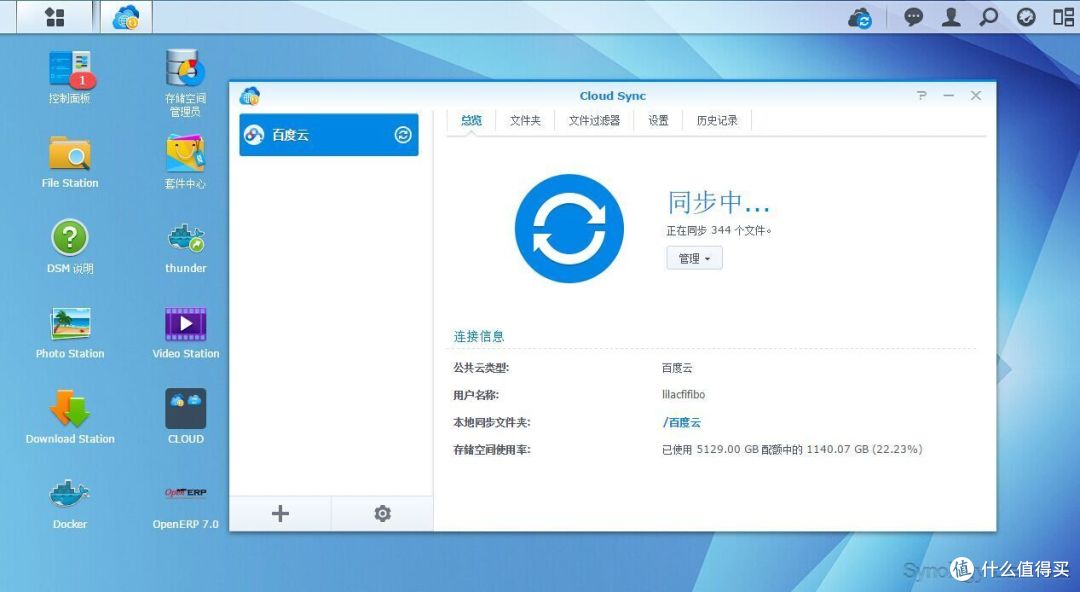Launch File Station desktop icon
This screenshot has width=1080, height=592.
coord(70,162)
